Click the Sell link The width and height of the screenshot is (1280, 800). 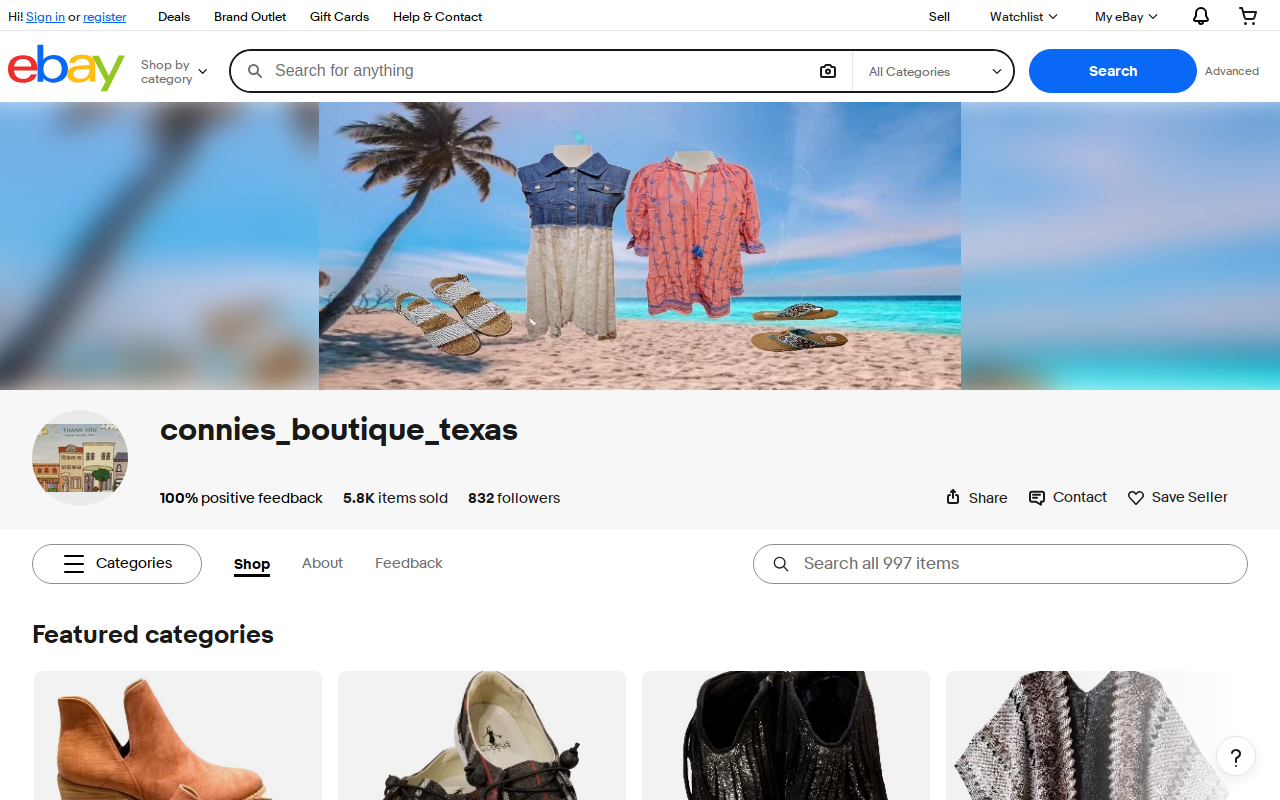pos(939,16)
